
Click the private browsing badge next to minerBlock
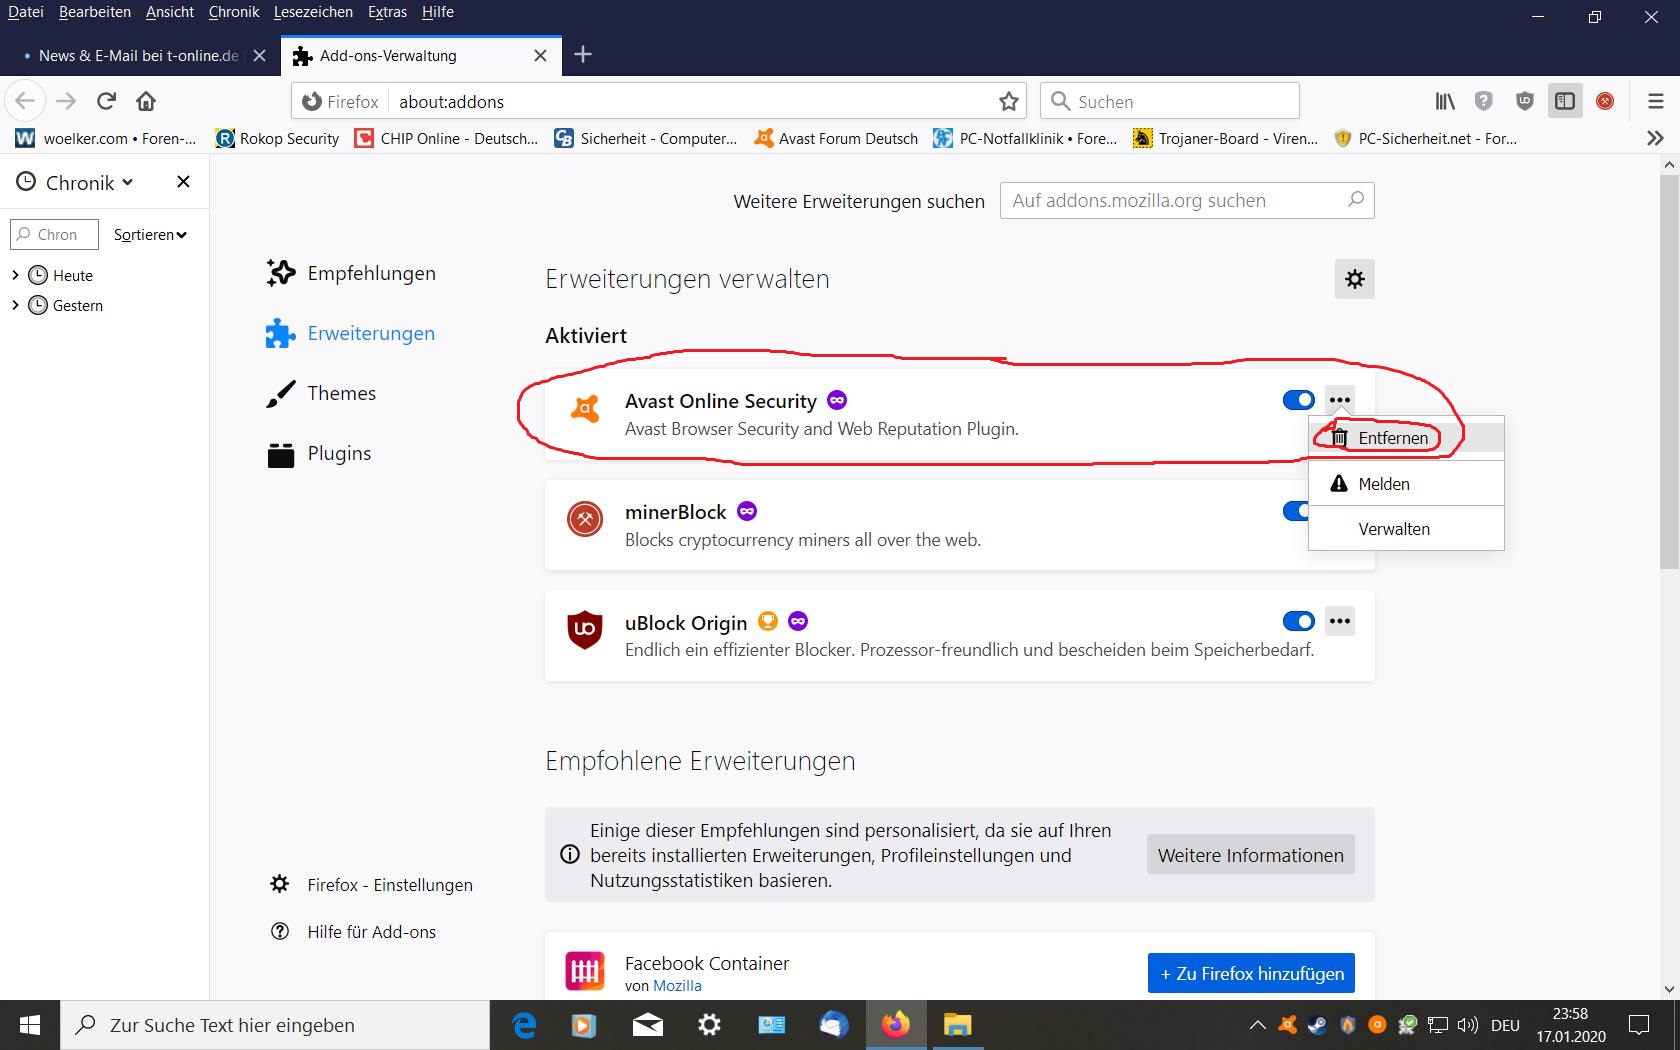tap(747, 511)
